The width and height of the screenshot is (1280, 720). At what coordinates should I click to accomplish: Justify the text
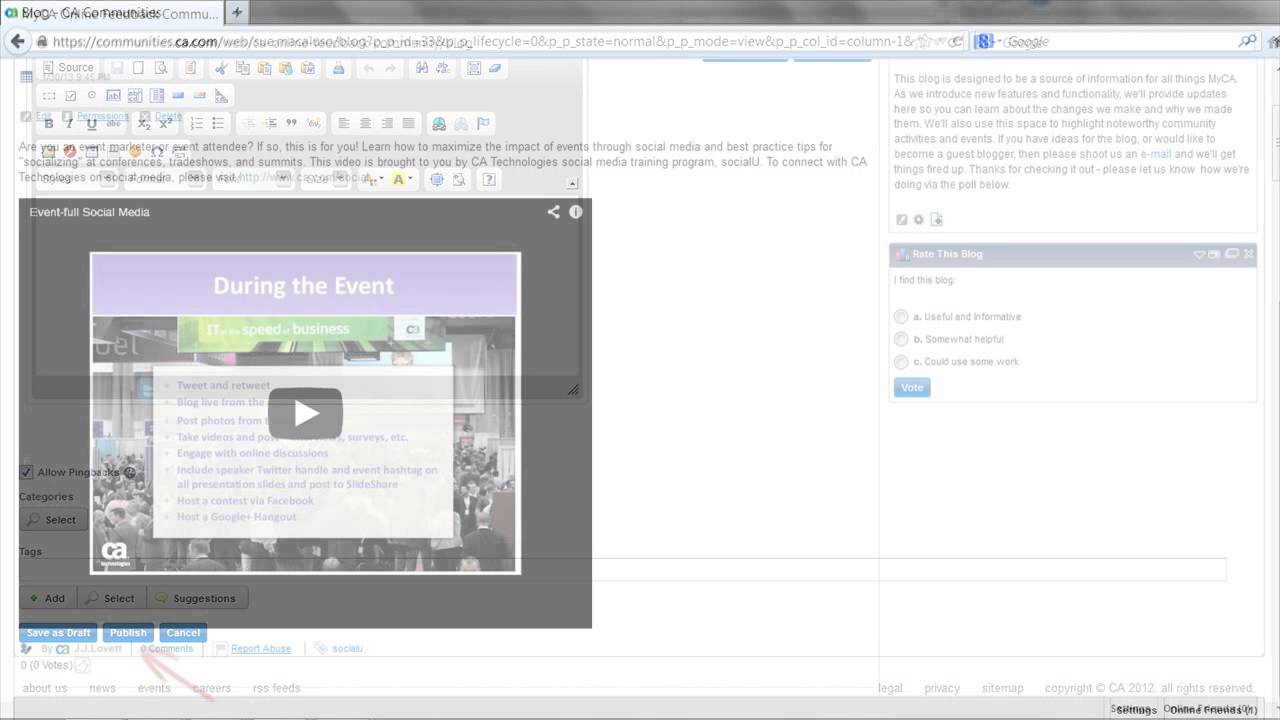point(408,124)
